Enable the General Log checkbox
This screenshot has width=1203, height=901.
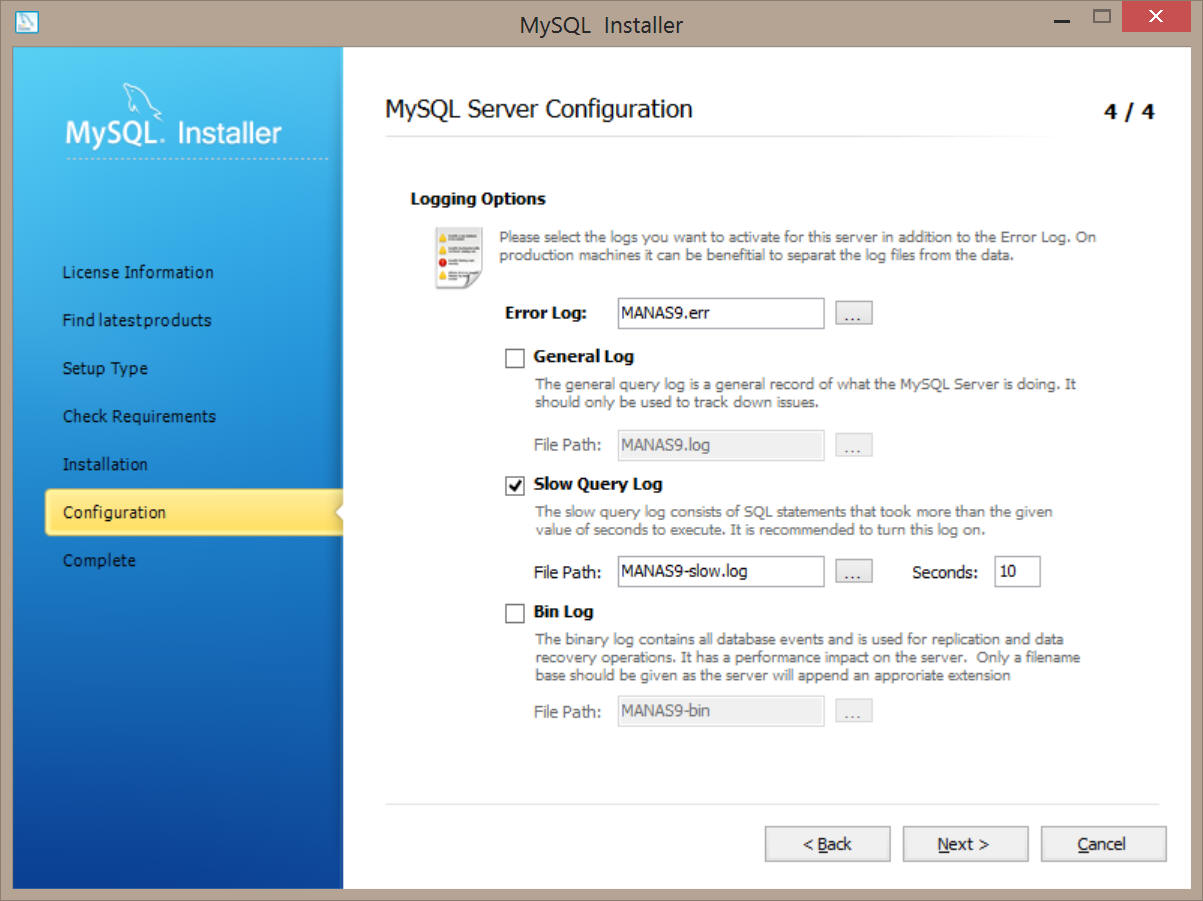click(515, 358)
